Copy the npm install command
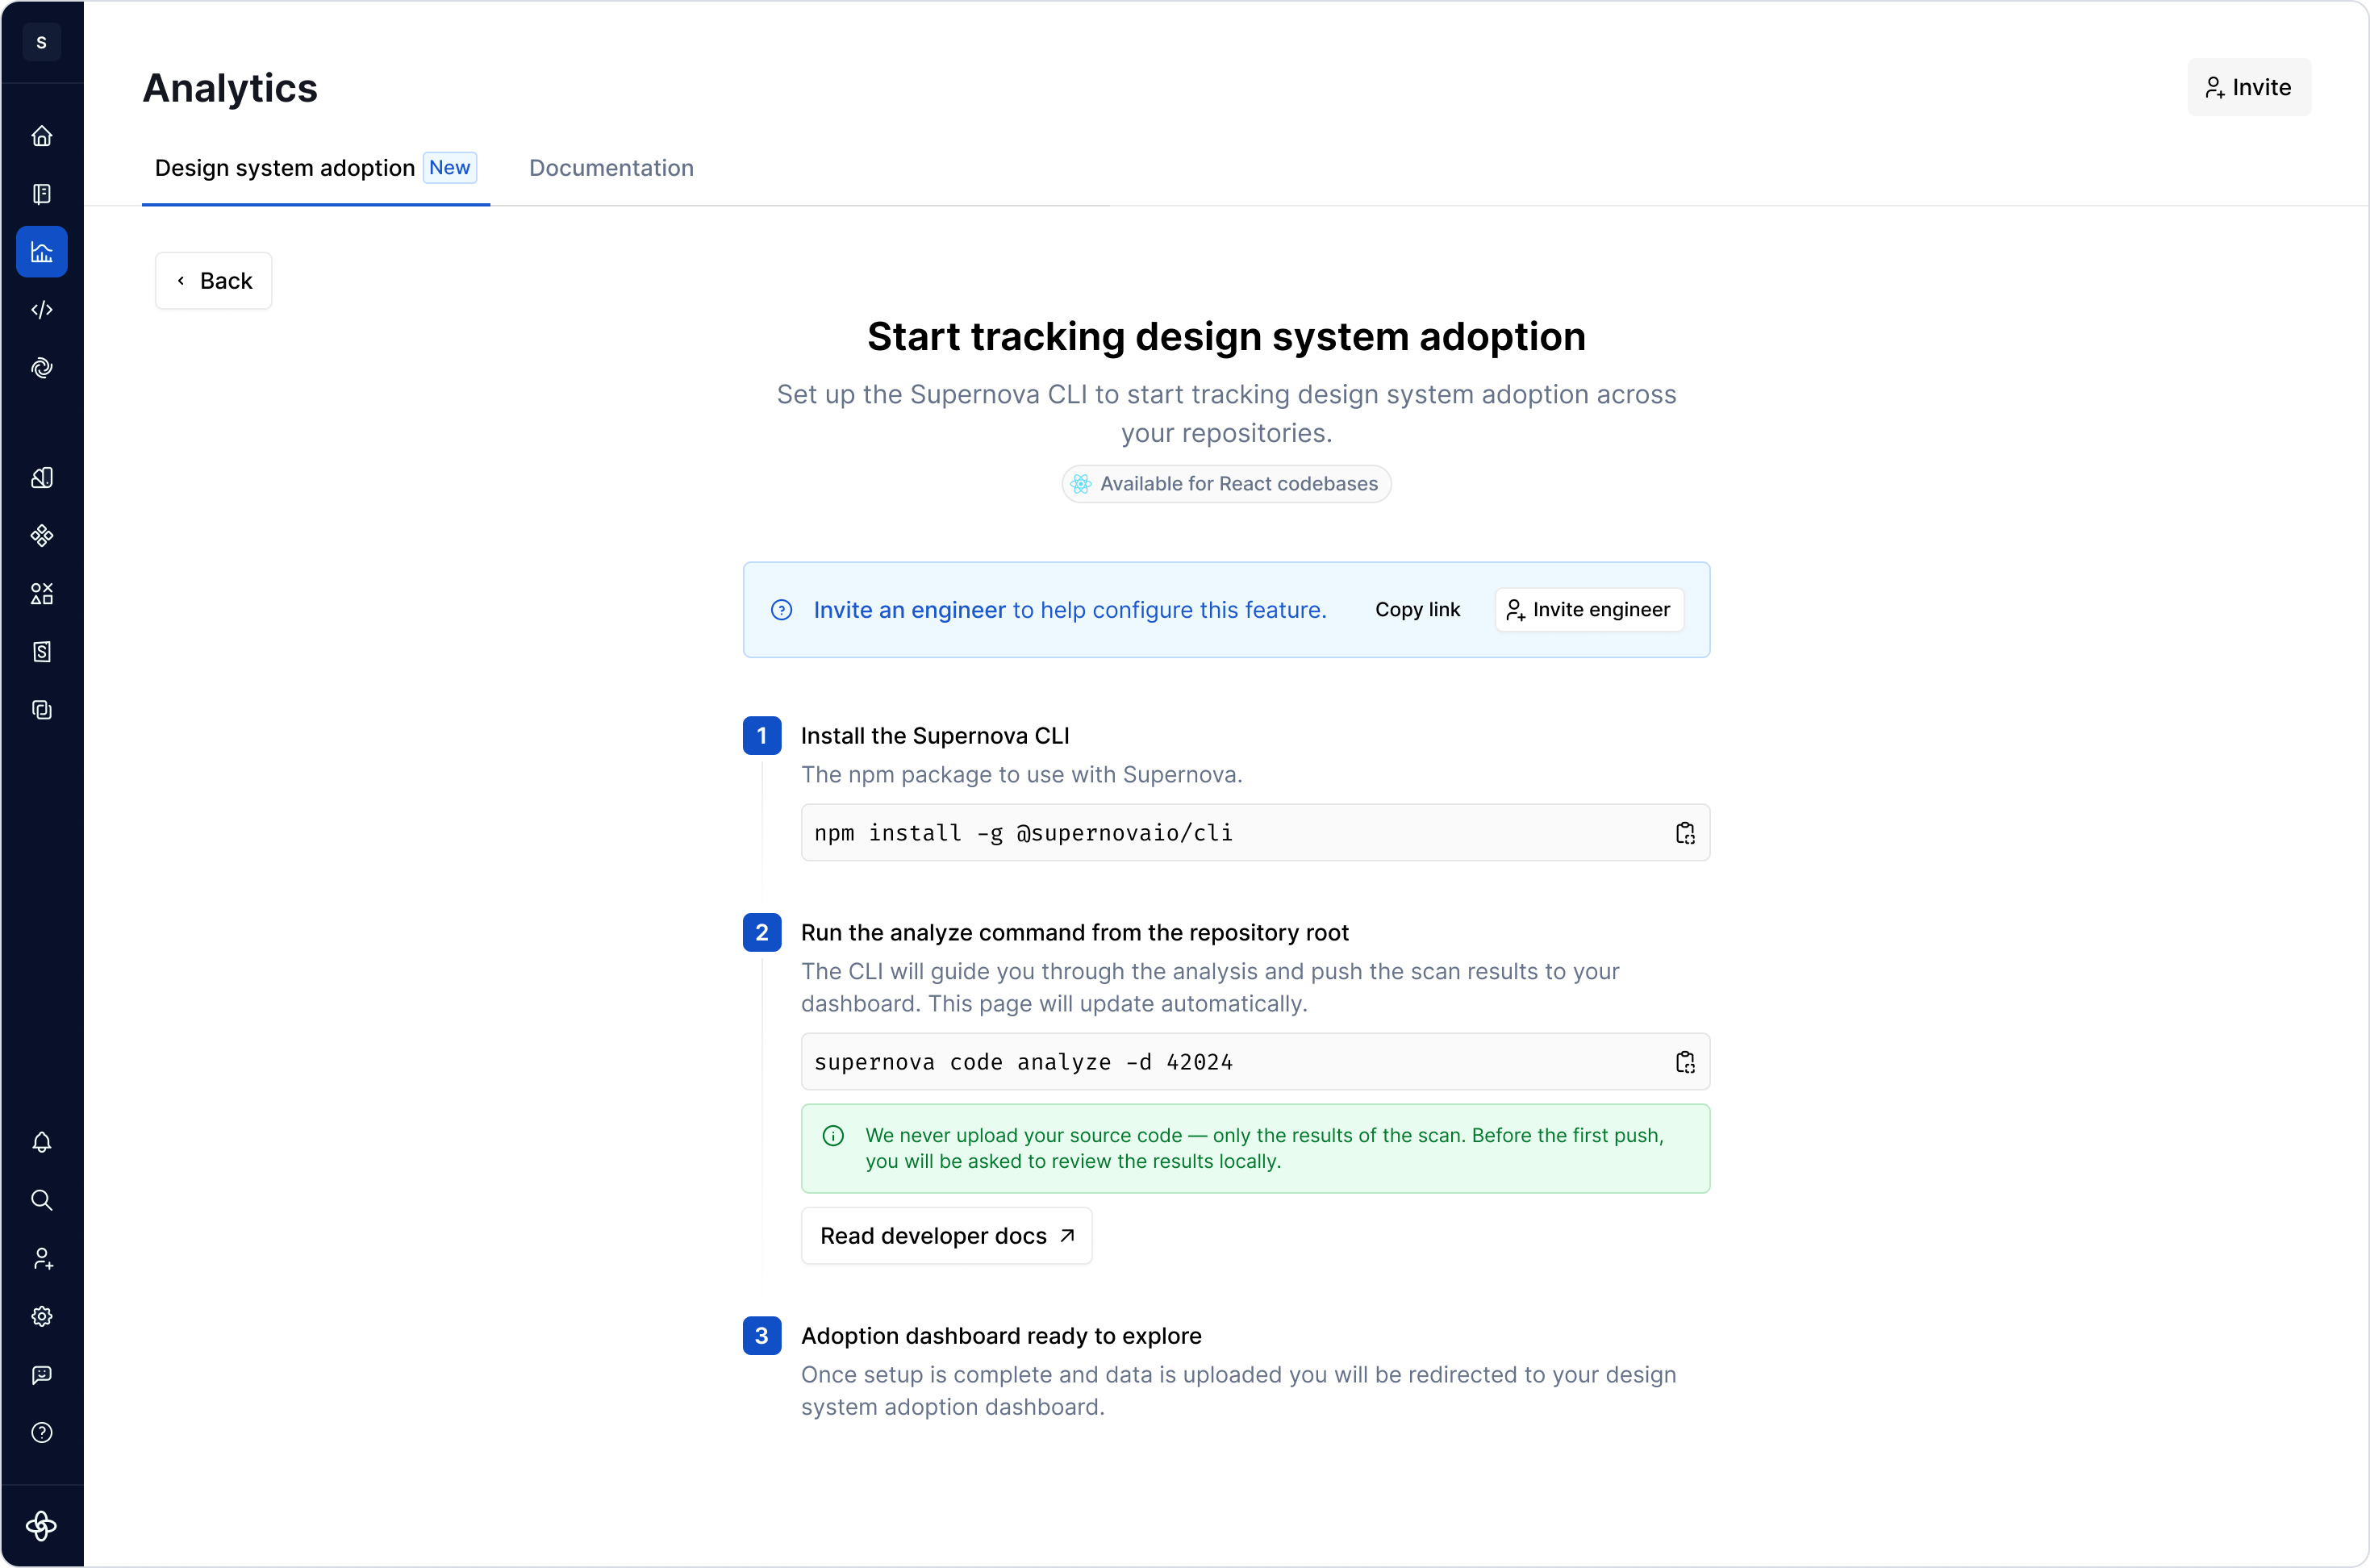The image size is (2370, 1568). pyautogui.click(x=1685, y=833)
